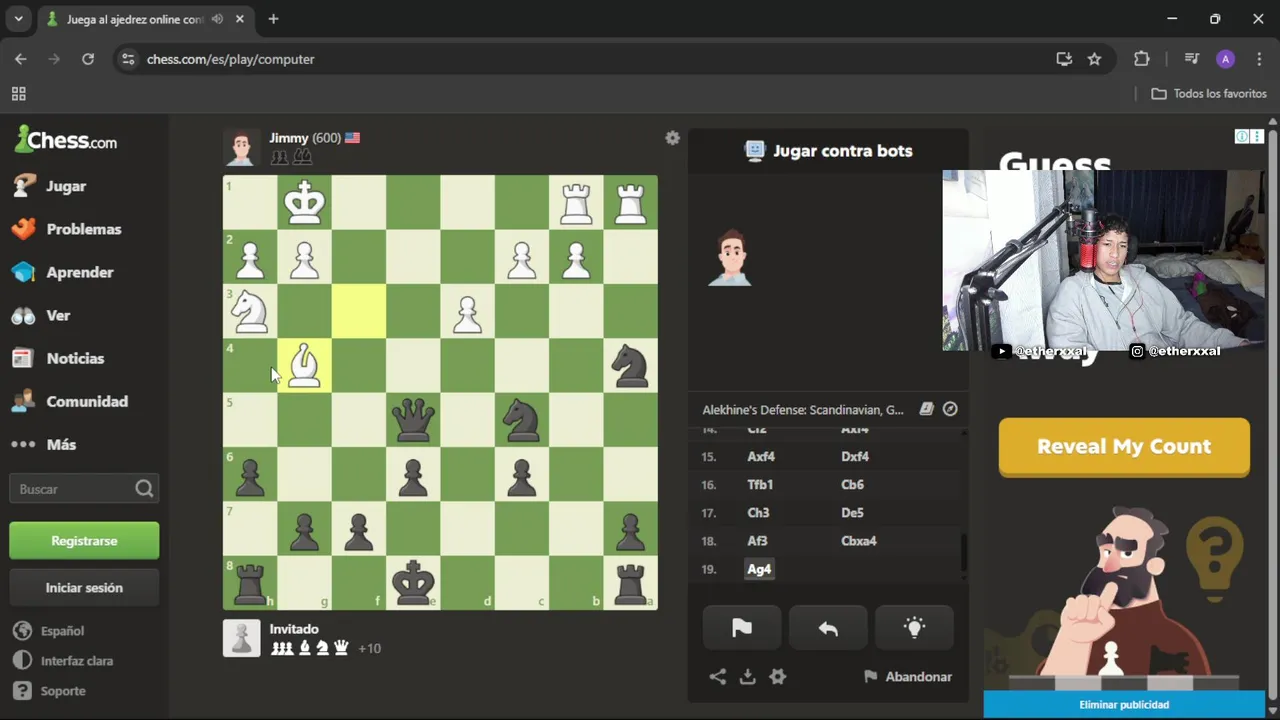Click the undo move arrow button
Screen dimensions: 1280x720
click(828, 628)
